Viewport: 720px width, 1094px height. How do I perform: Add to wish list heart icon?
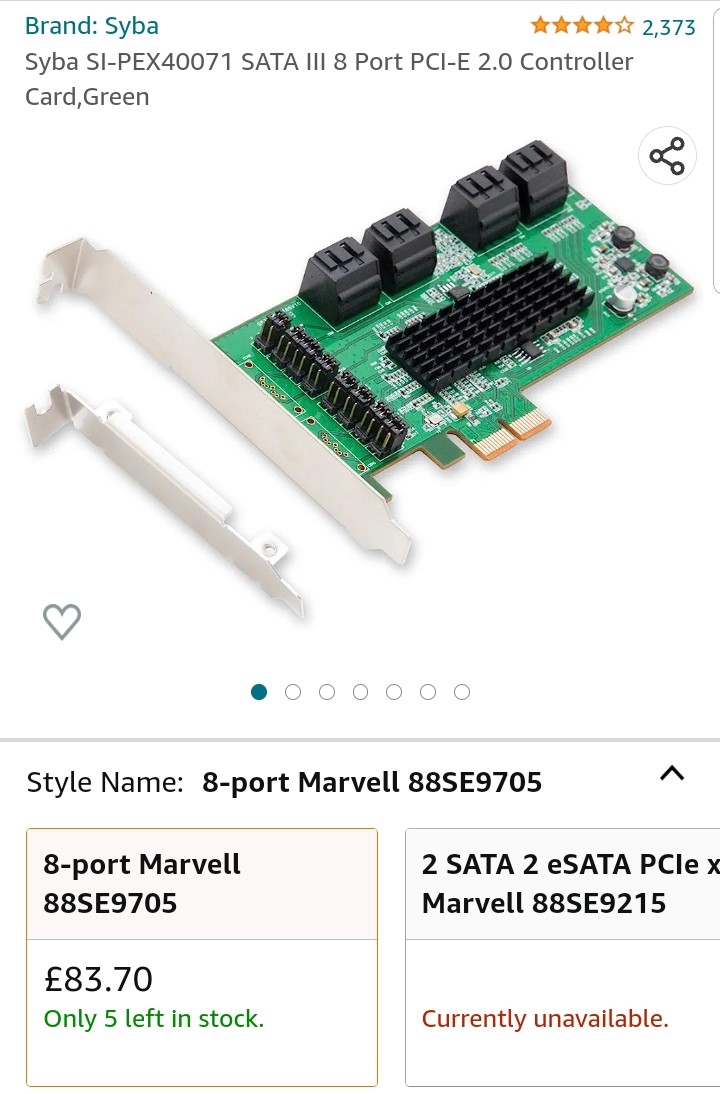coord(62,621)
